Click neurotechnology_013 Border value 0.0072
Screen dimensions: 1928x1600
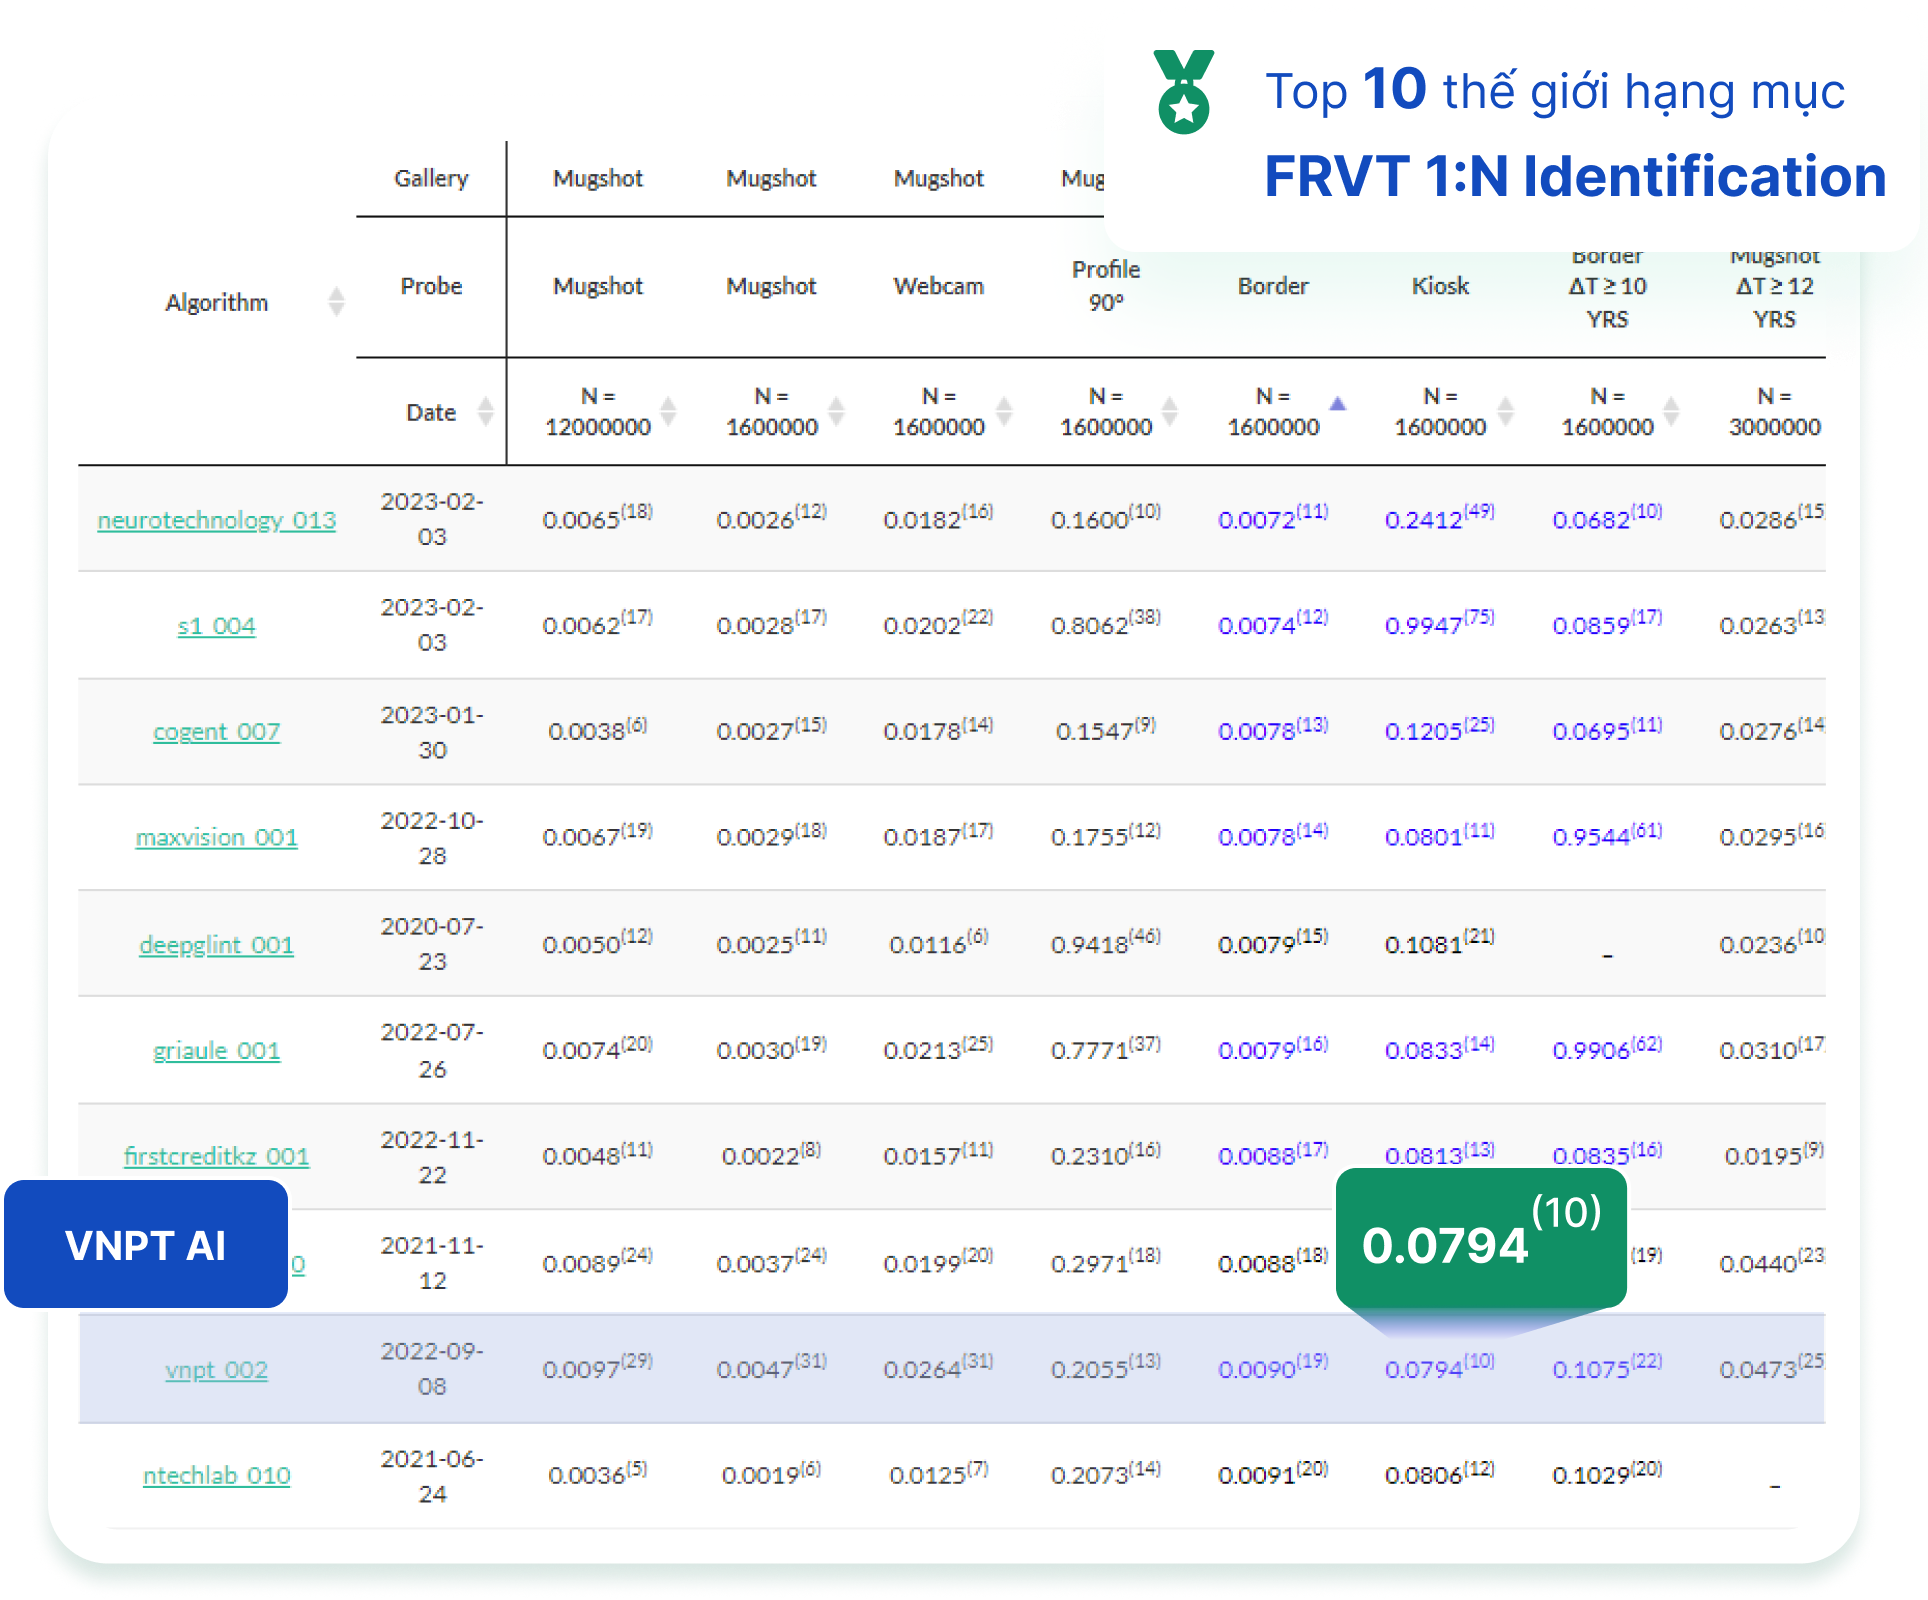(1273, 518)
